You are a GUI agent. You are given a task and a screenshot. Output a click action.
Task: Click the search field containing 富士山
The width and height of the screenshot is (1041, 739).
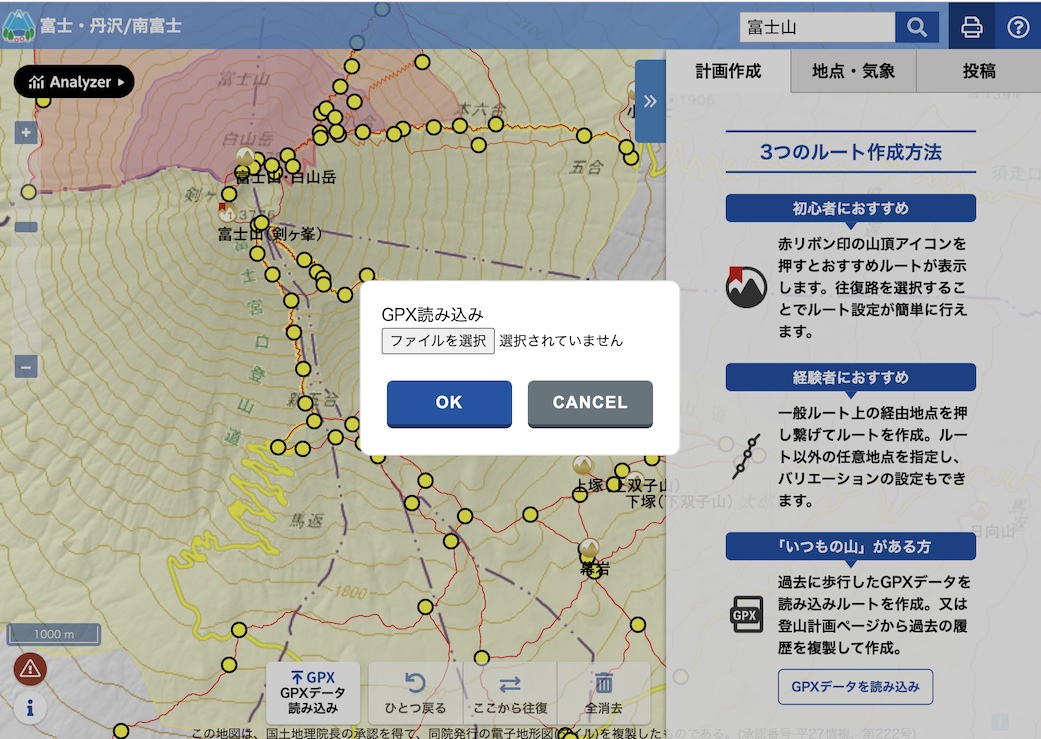point(817,27)
